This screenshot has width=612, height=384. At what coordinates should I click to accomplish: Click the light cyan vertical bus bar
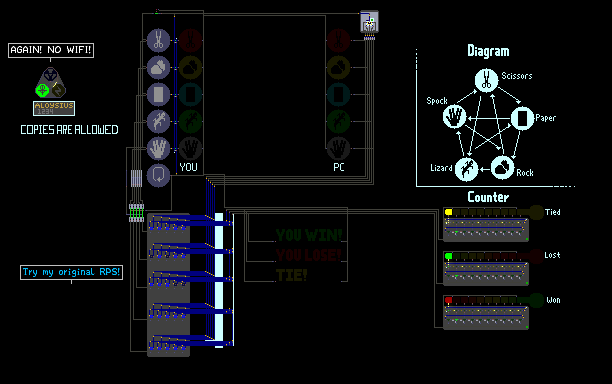[x=219, y=280]
